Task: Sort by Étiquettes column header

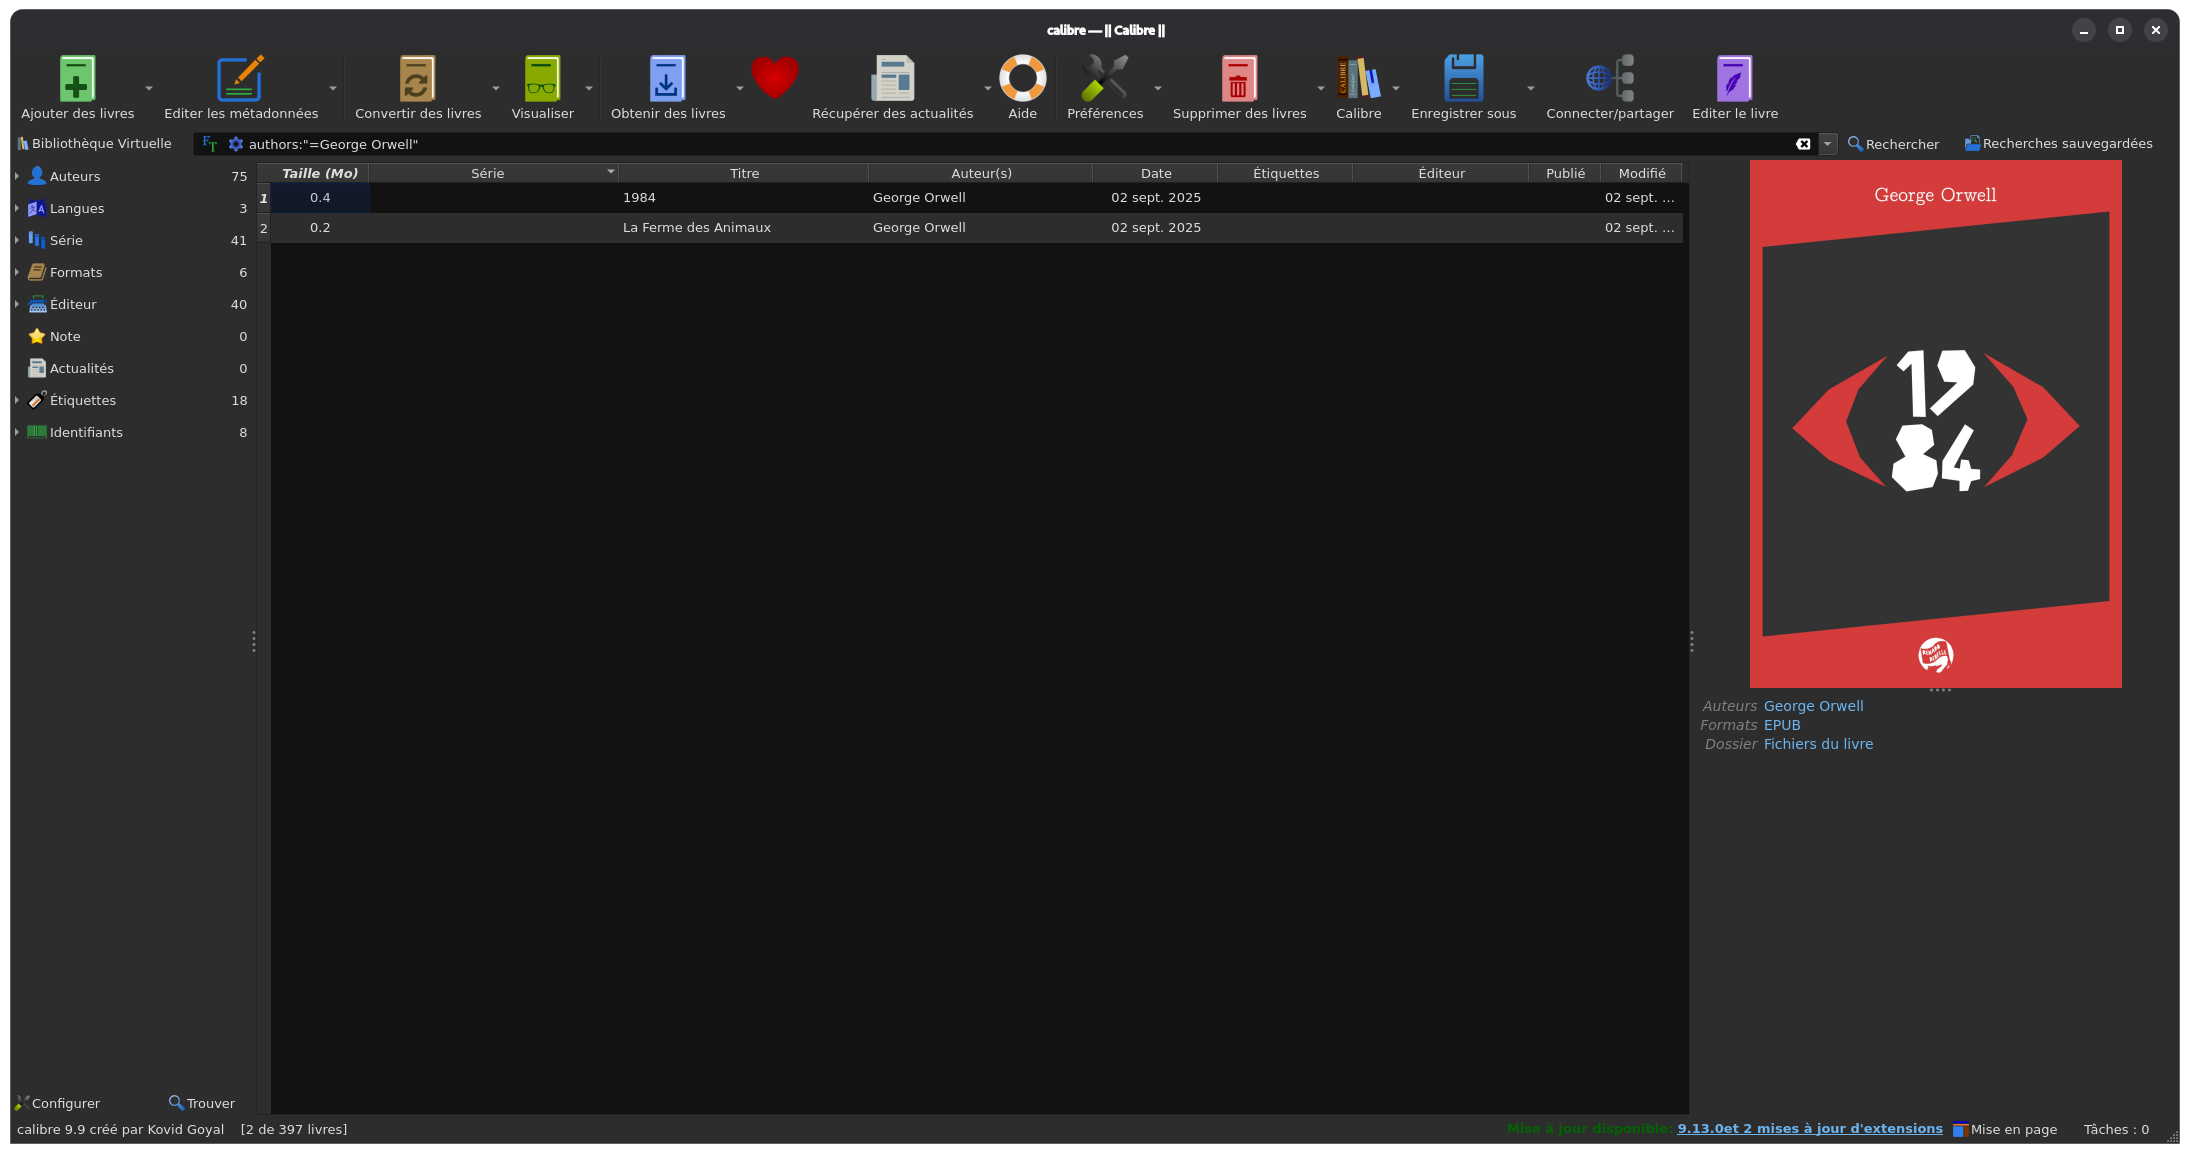Action: coord(1286,173)
